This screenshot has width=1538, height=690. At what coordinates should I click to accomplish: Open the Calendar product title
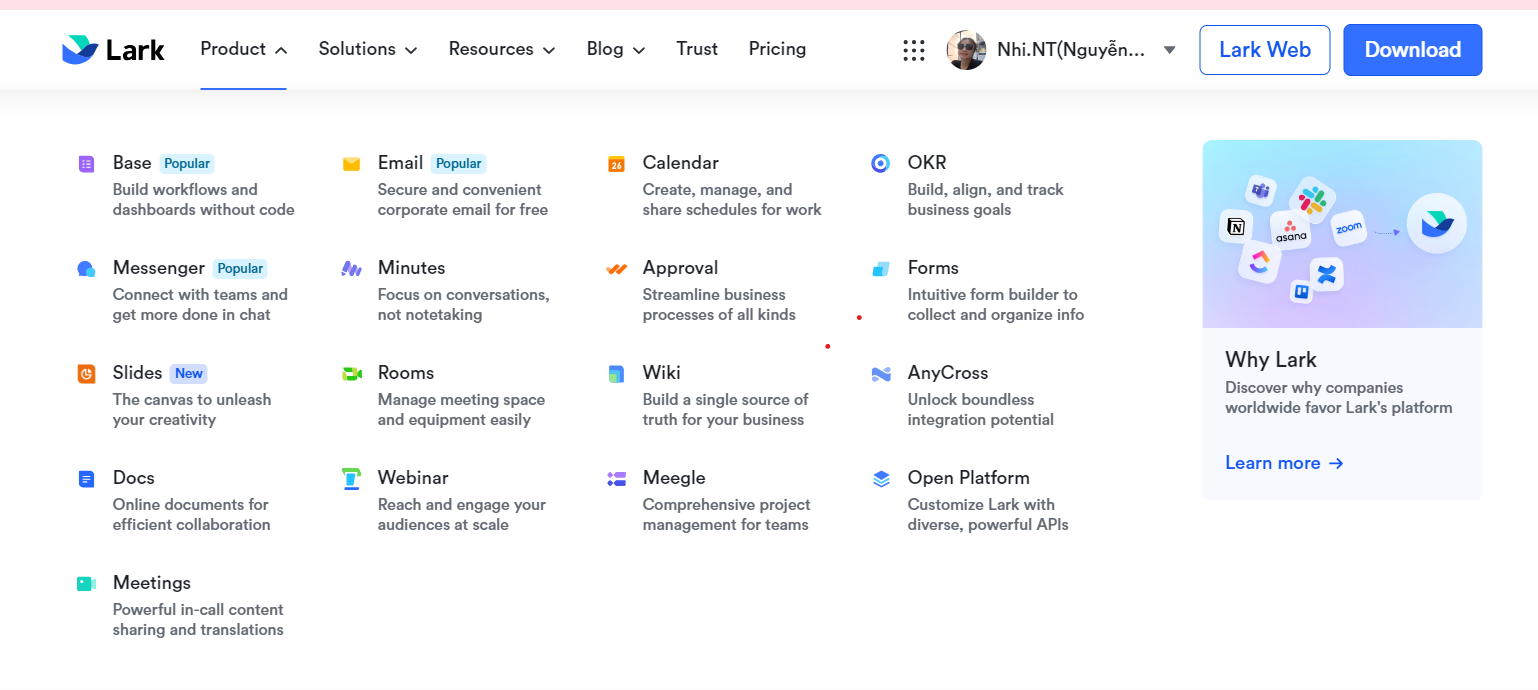pos(681,163)
